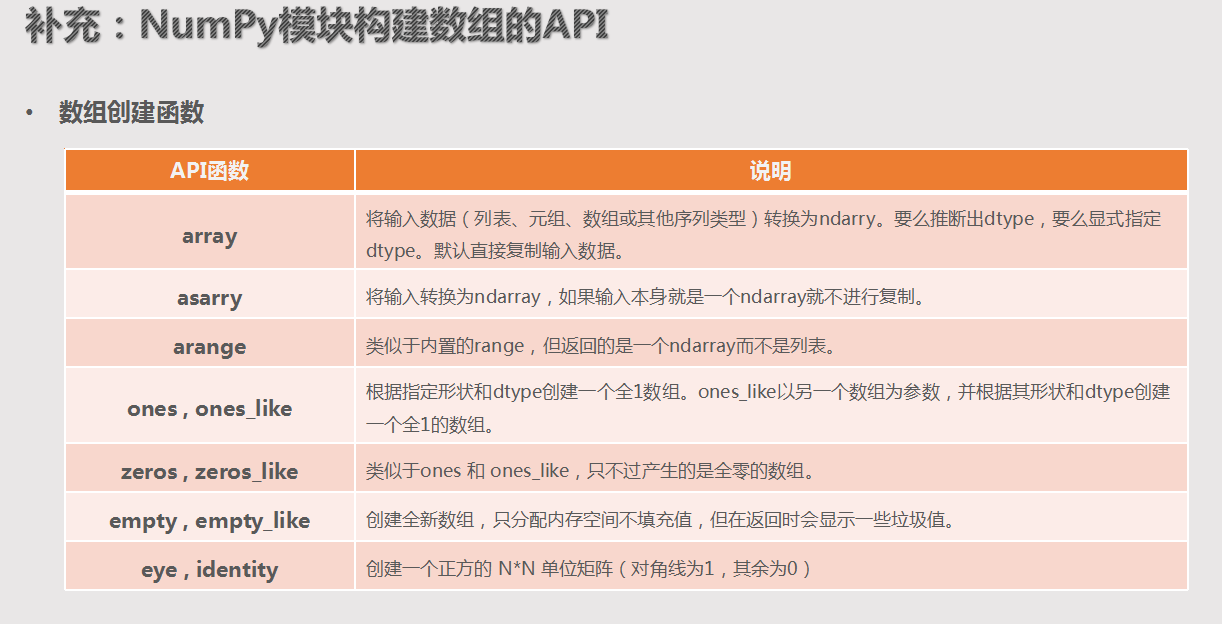Click the "API函数" table header
The width and height of the screenshot is (1222, 624).
(210, 170)
